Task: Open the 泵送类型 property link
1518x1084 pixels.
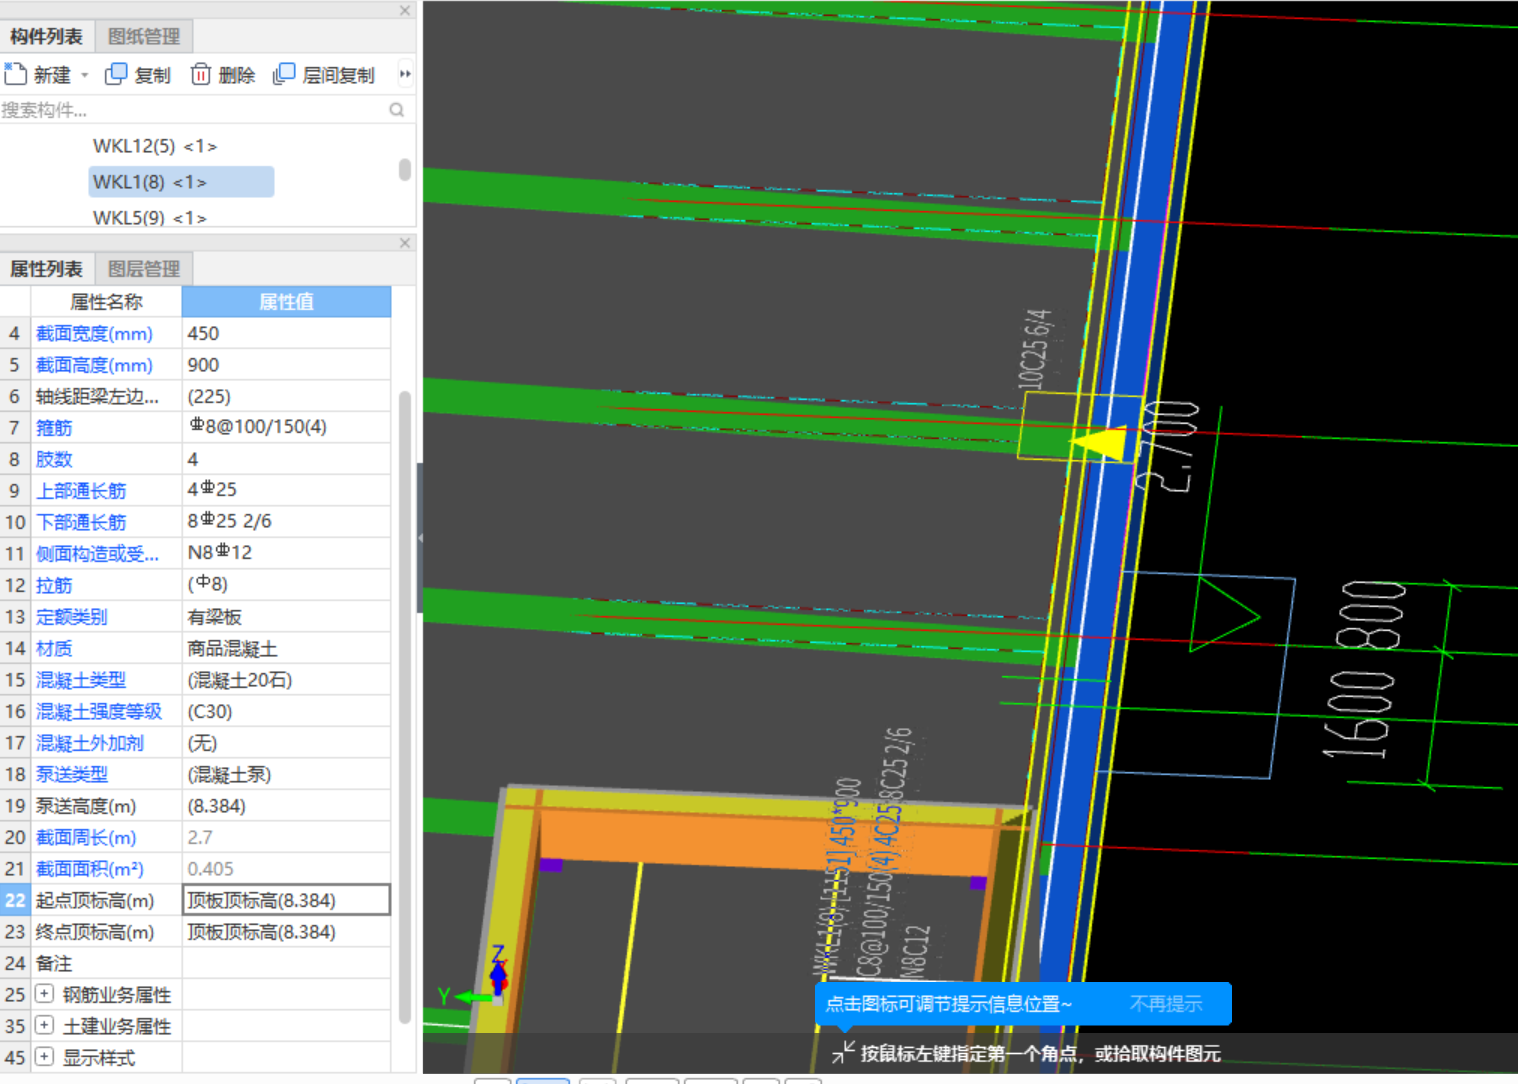Action: pos(72,774)
